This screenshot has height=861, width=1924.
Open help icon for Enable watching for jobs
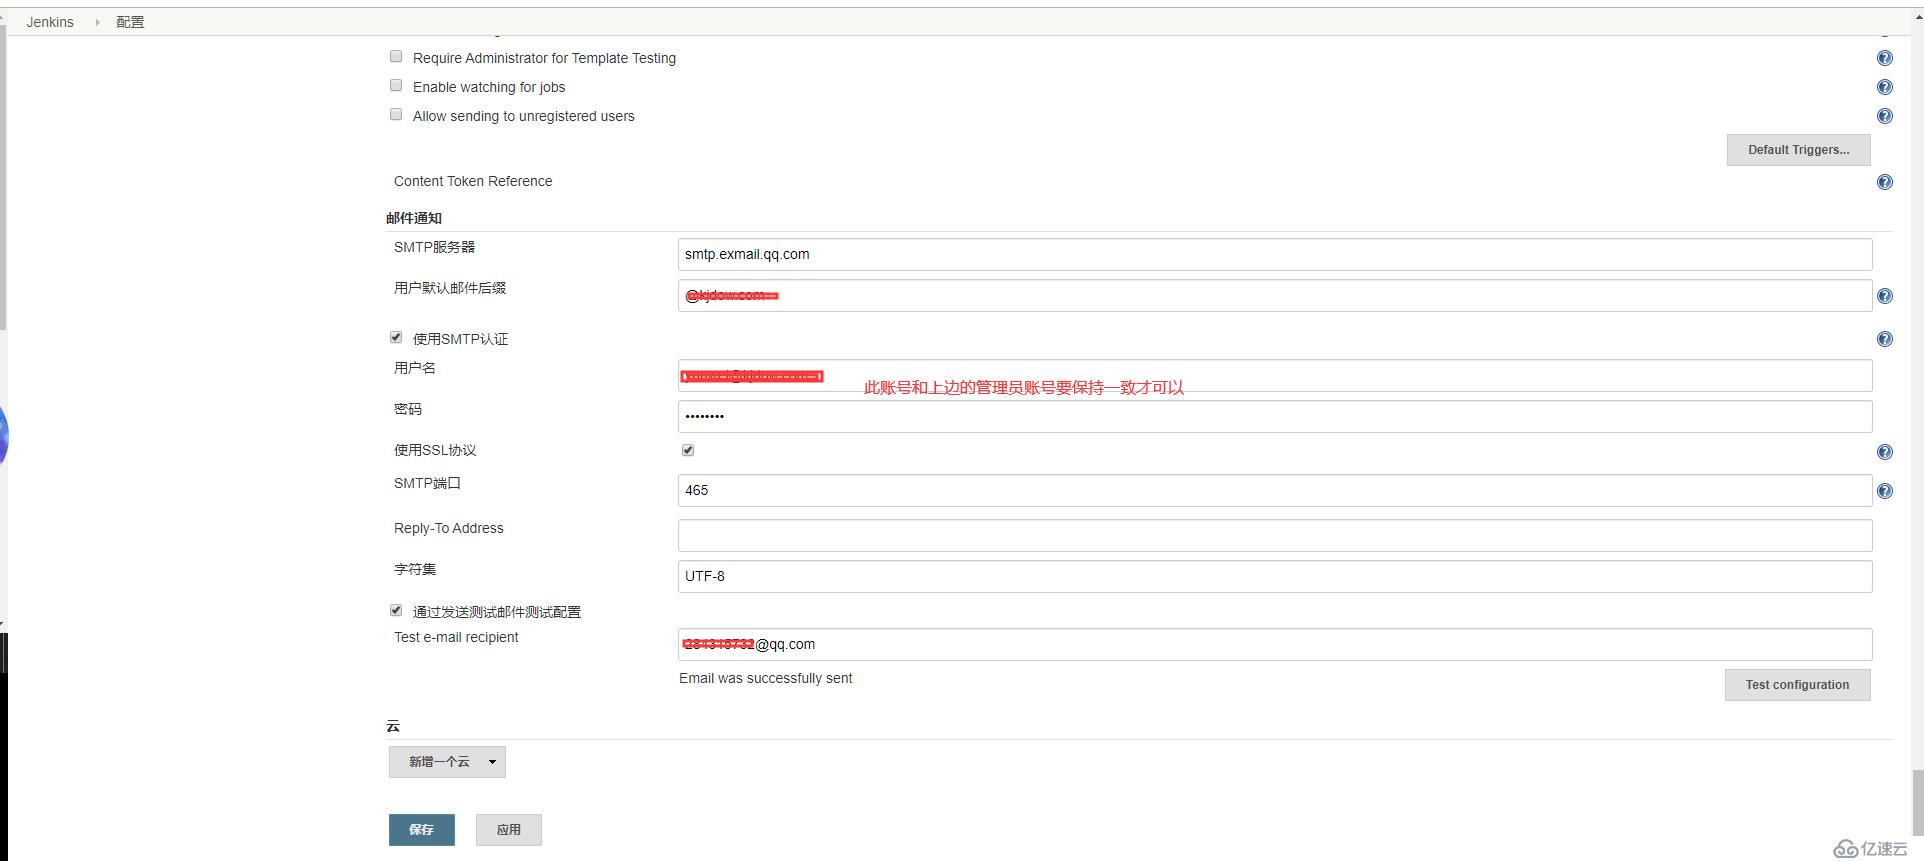coord(1885,87)
